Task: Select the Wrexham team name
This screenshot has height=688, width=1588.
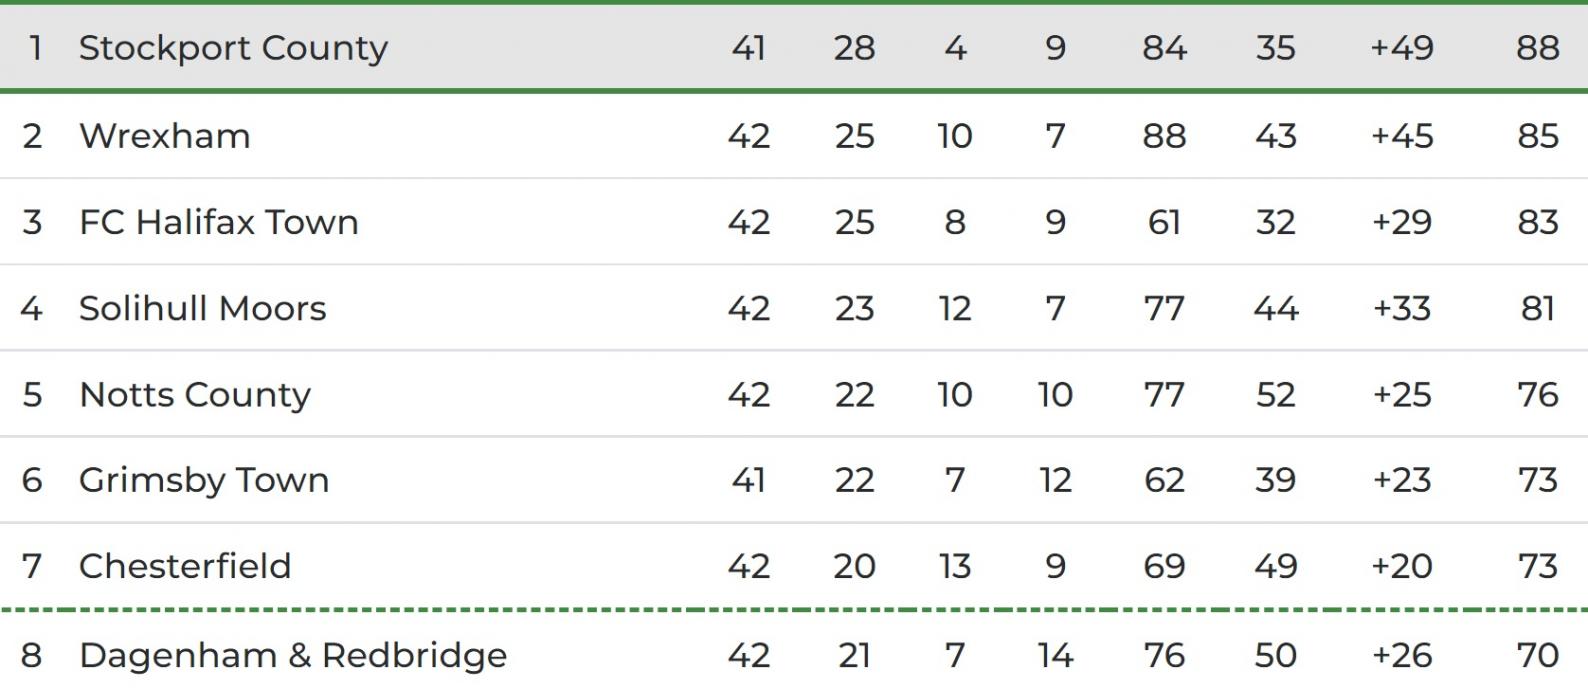Action: coord(165,135)
